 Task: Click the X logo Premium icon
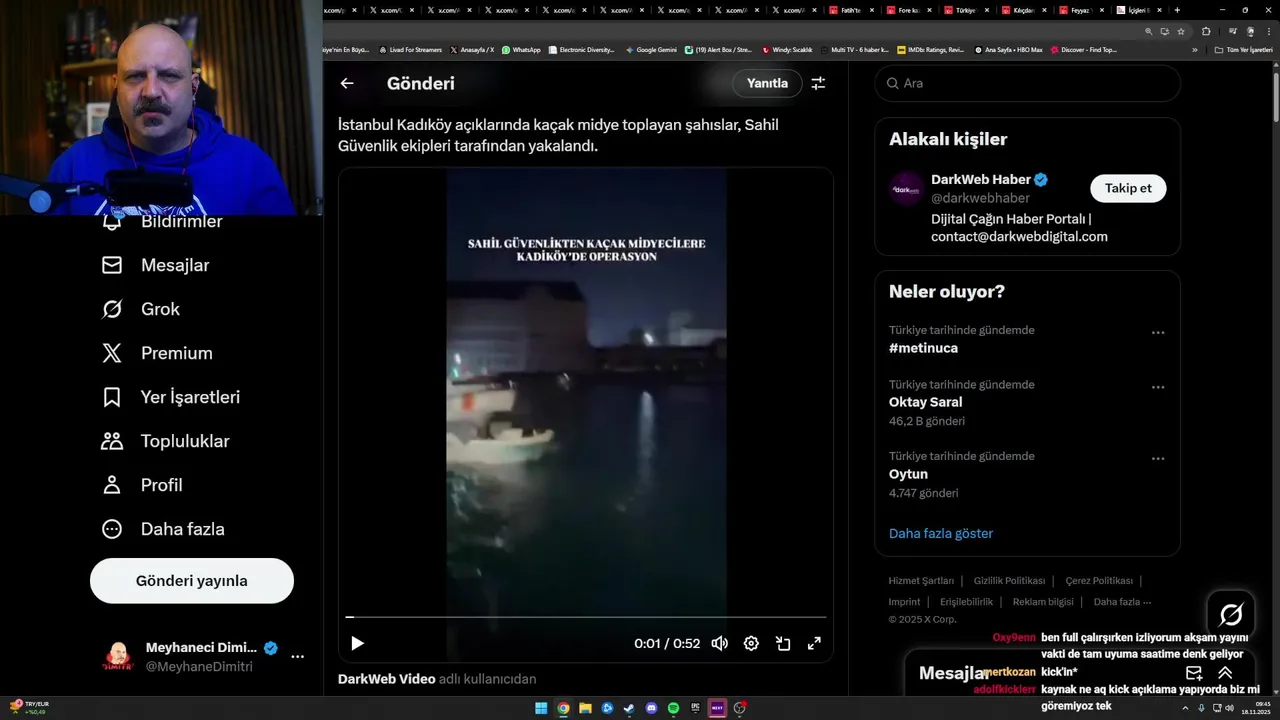point(112,353)
